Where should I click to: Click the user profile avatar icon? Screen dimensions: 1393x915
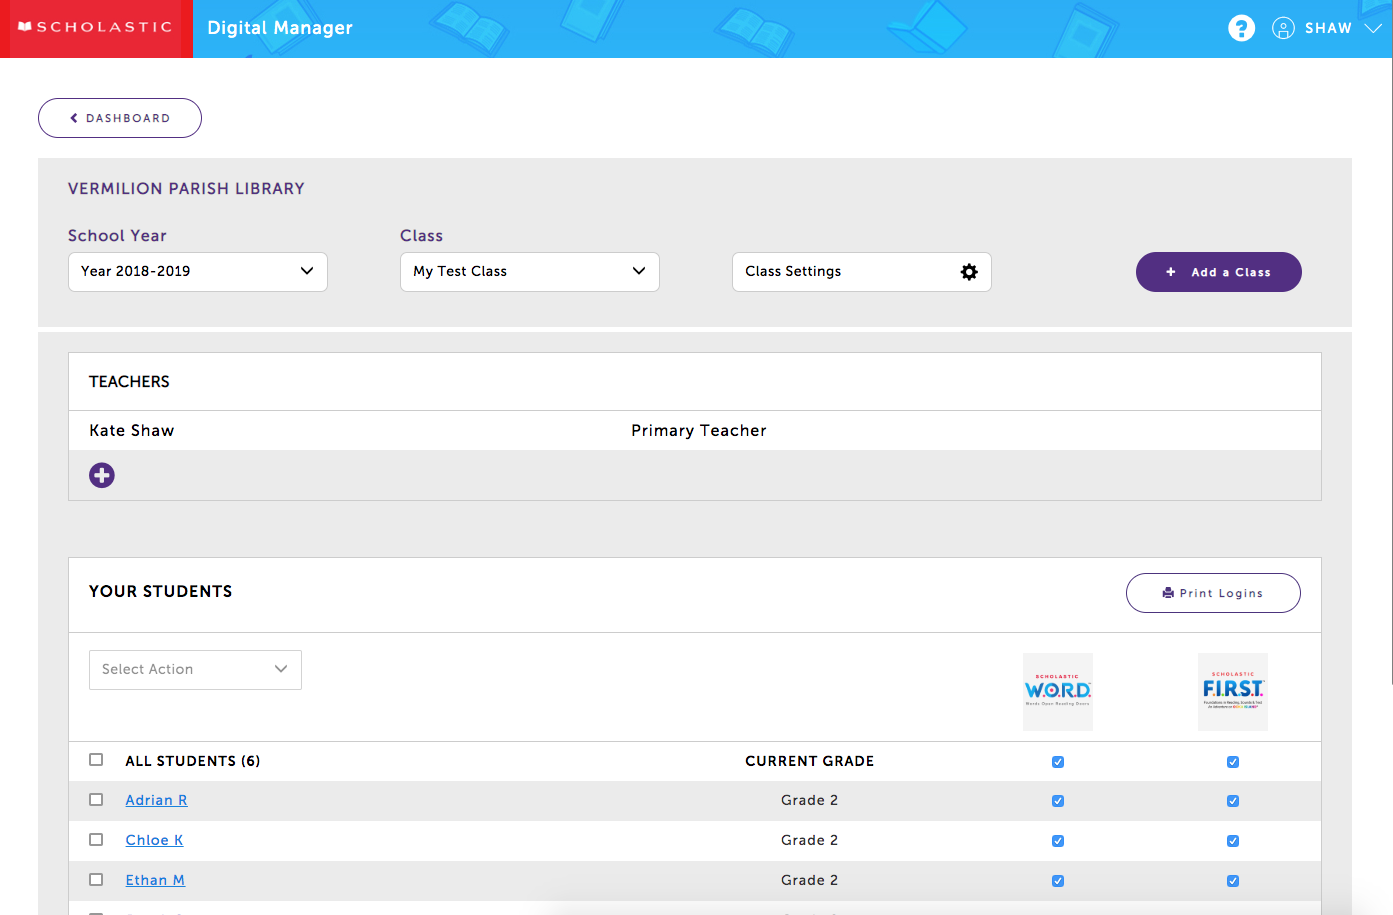1283,28
